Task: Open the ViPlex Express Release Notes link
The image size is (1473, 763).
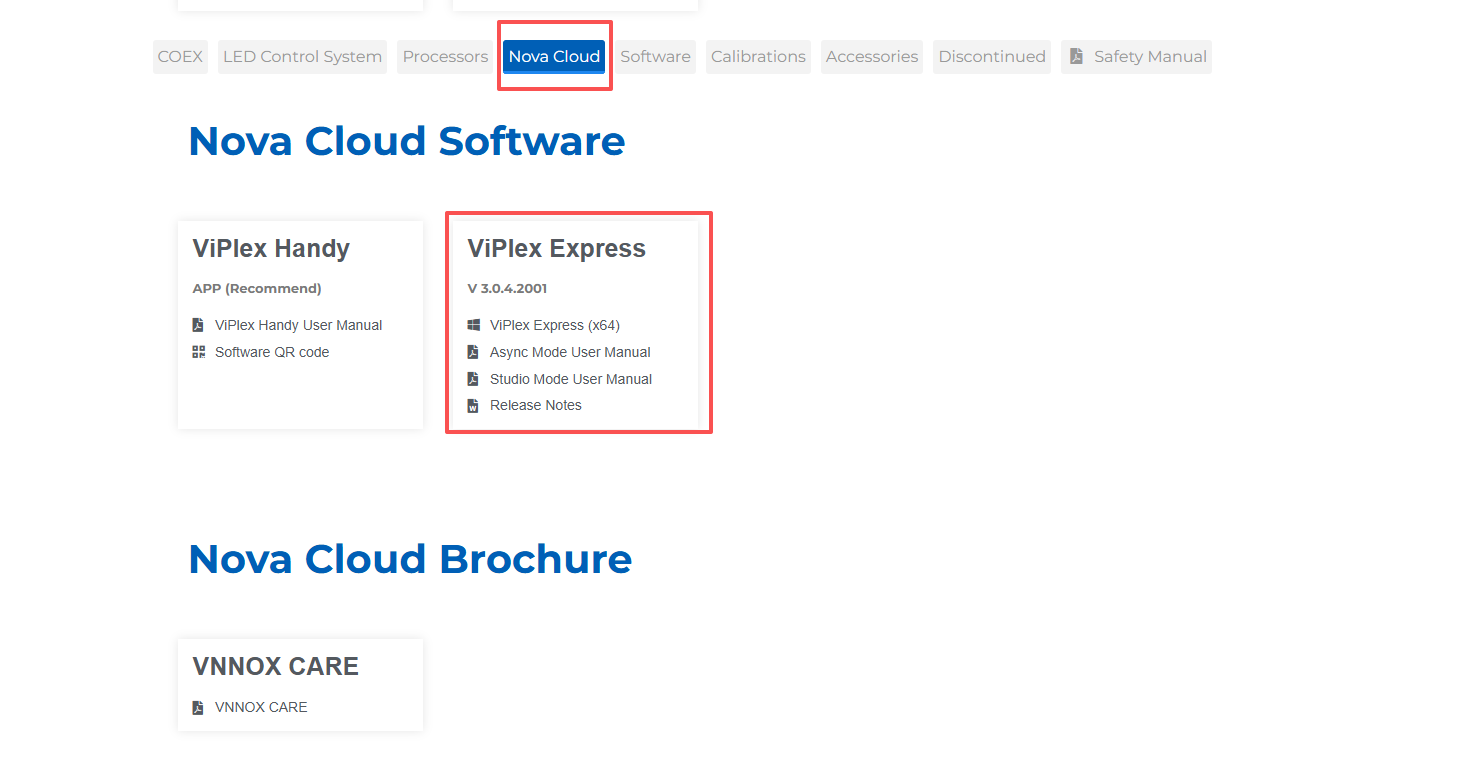Action: [x=536, y=405]
